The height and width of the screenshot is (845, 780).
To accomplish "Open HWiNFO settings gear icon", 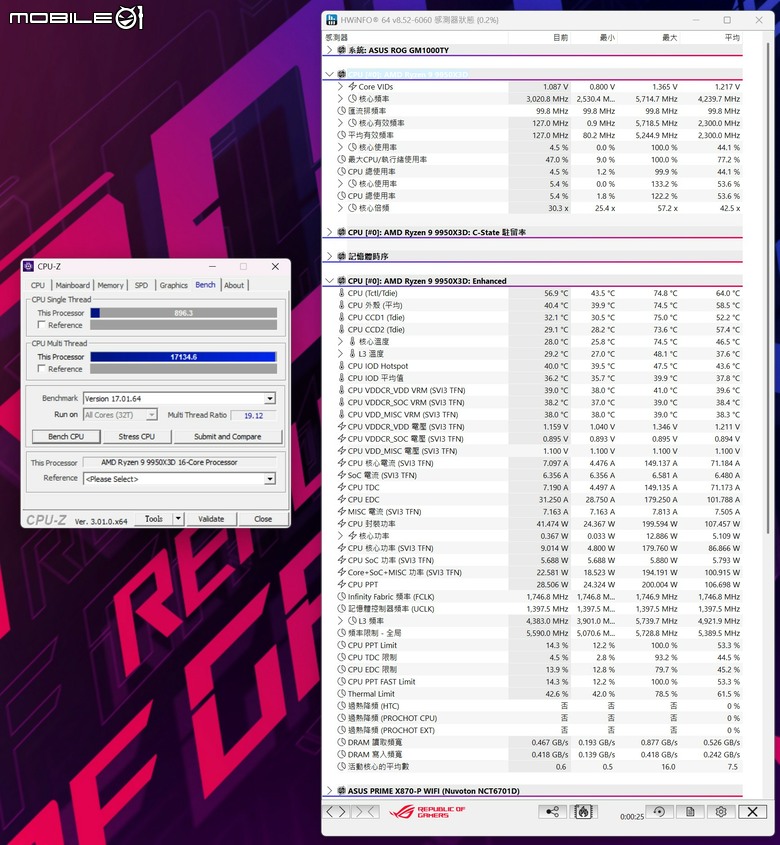I will pyautogui.click(x=721, y=812).
